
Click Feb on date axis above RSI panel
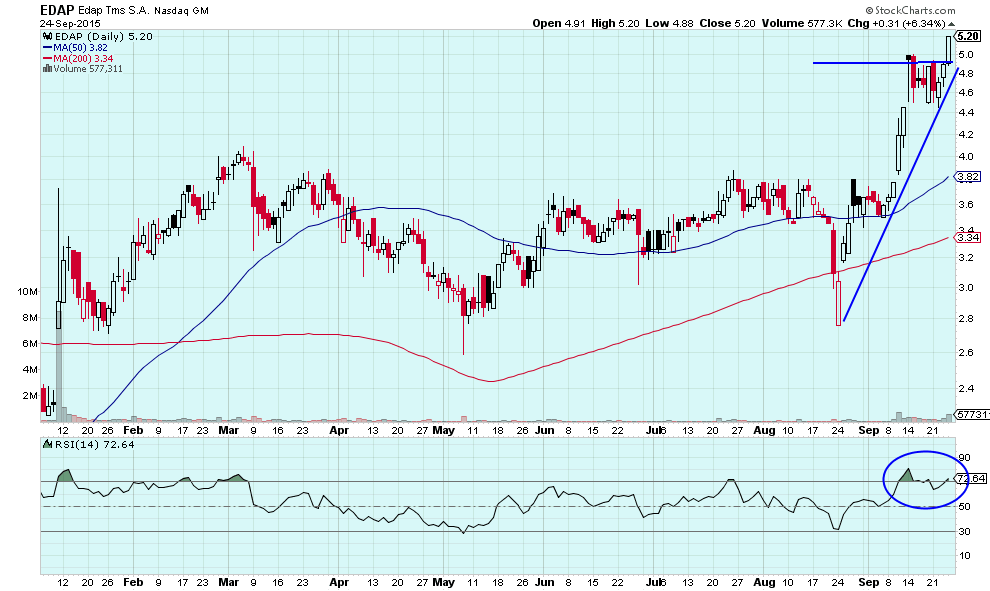click(x=133, y=431)
